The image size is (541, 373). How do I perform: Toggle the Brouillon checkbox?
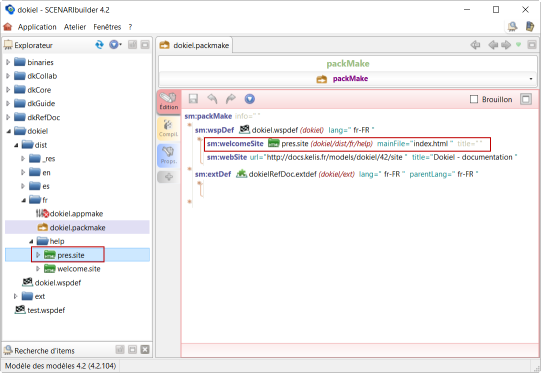(474, 99)
